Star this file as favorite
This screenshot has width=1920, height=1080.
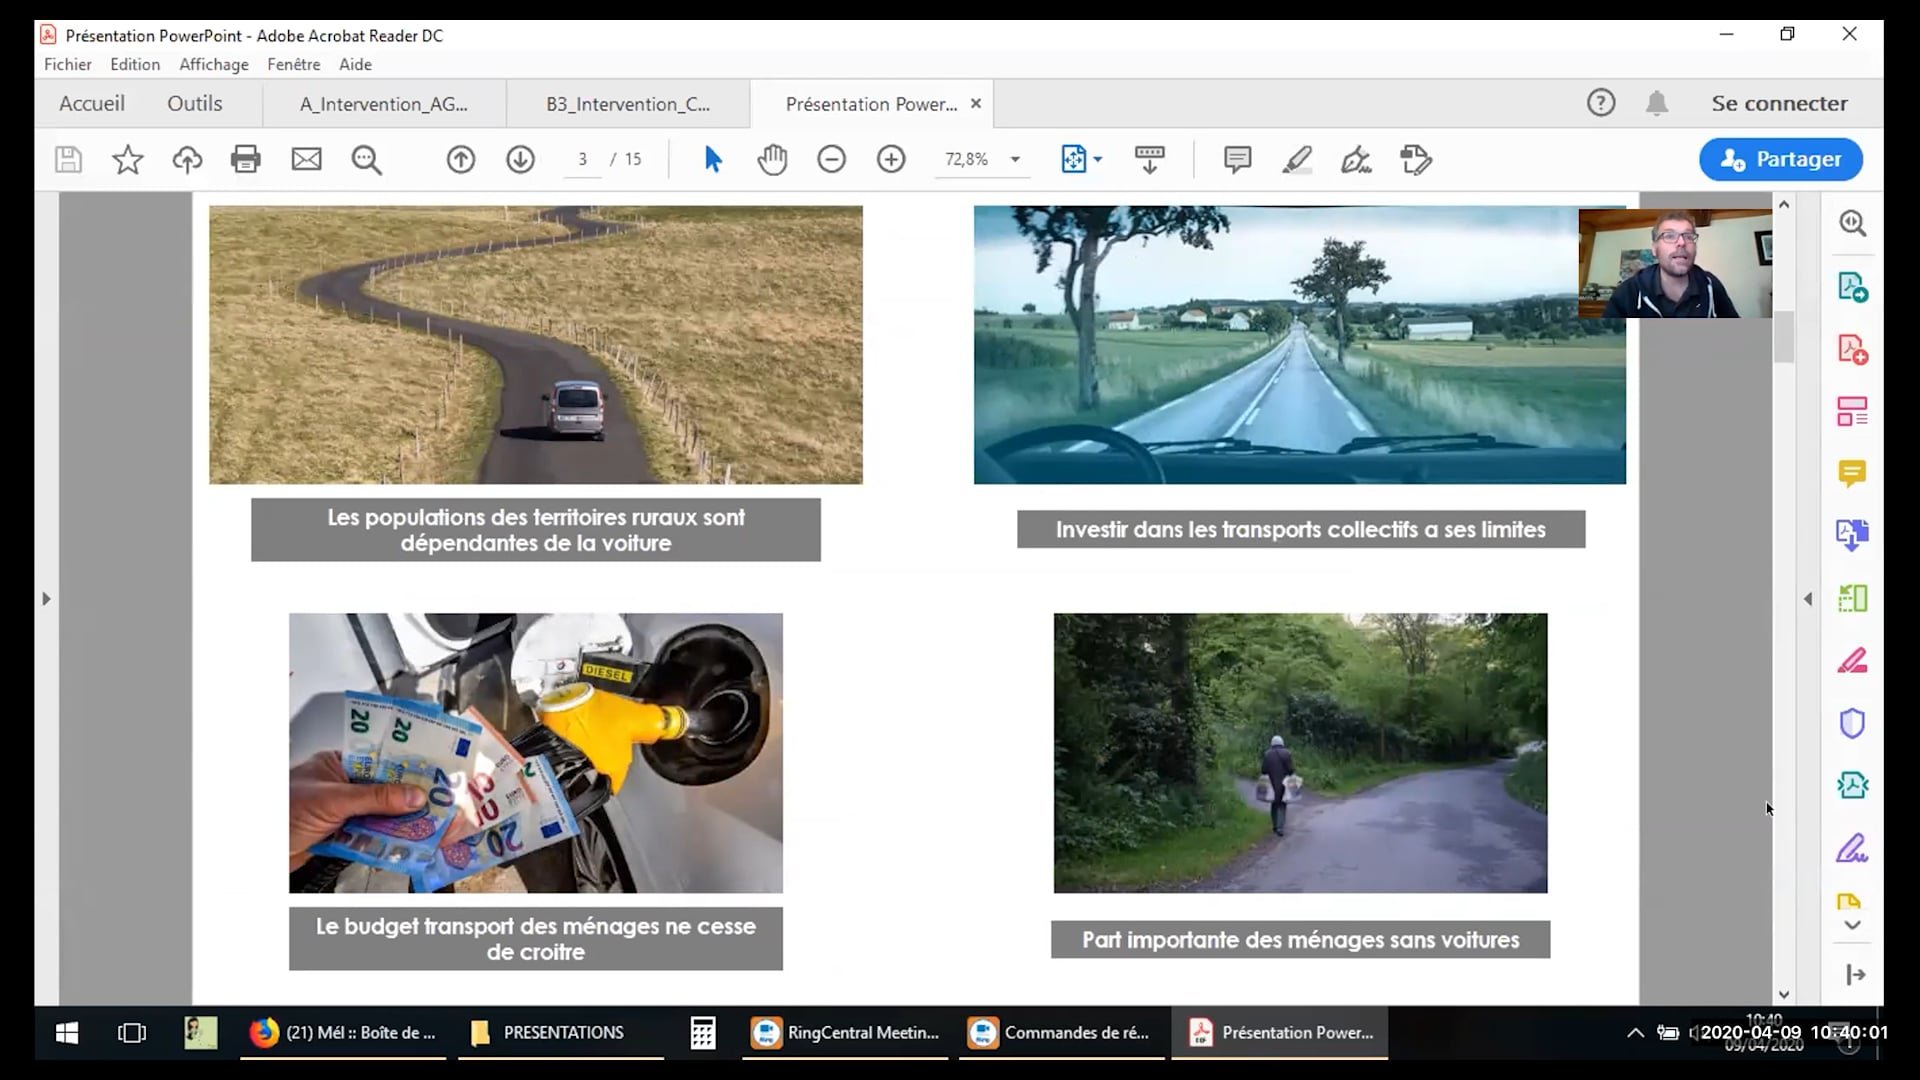click(127, 159)
